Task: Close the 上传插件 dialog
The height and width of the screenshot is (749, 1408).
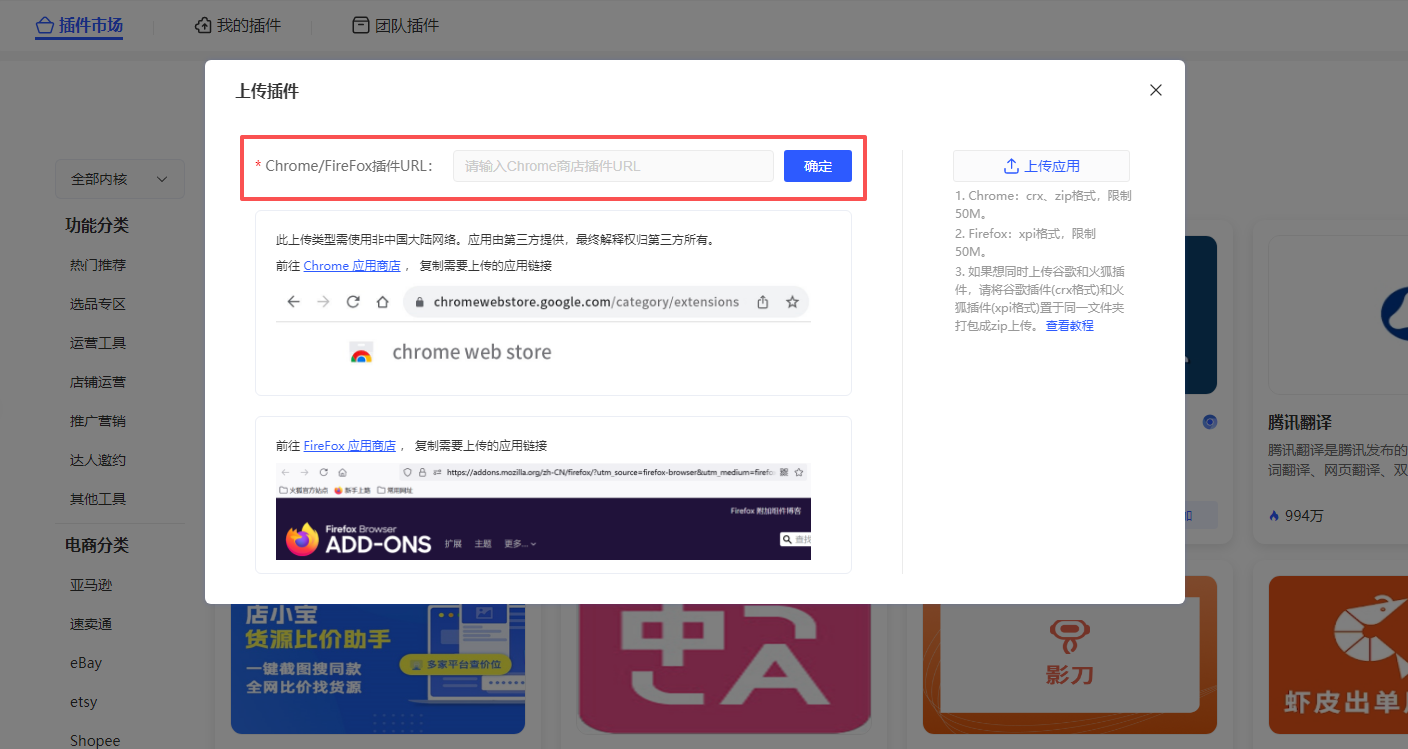Action: (x=1155, y=90)
